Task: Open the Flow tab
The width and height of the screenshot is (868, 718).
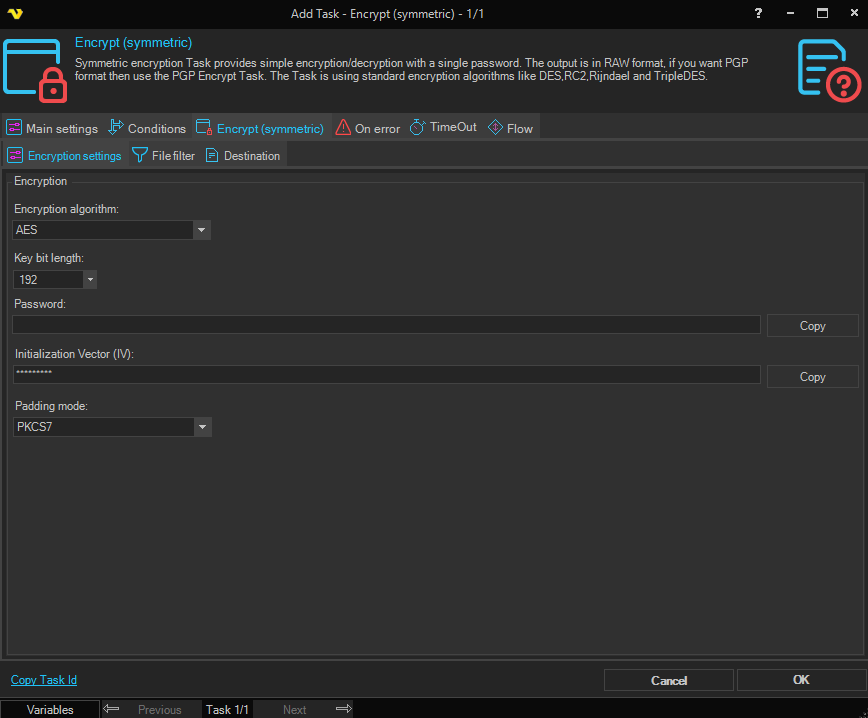Action: (510, 128)
